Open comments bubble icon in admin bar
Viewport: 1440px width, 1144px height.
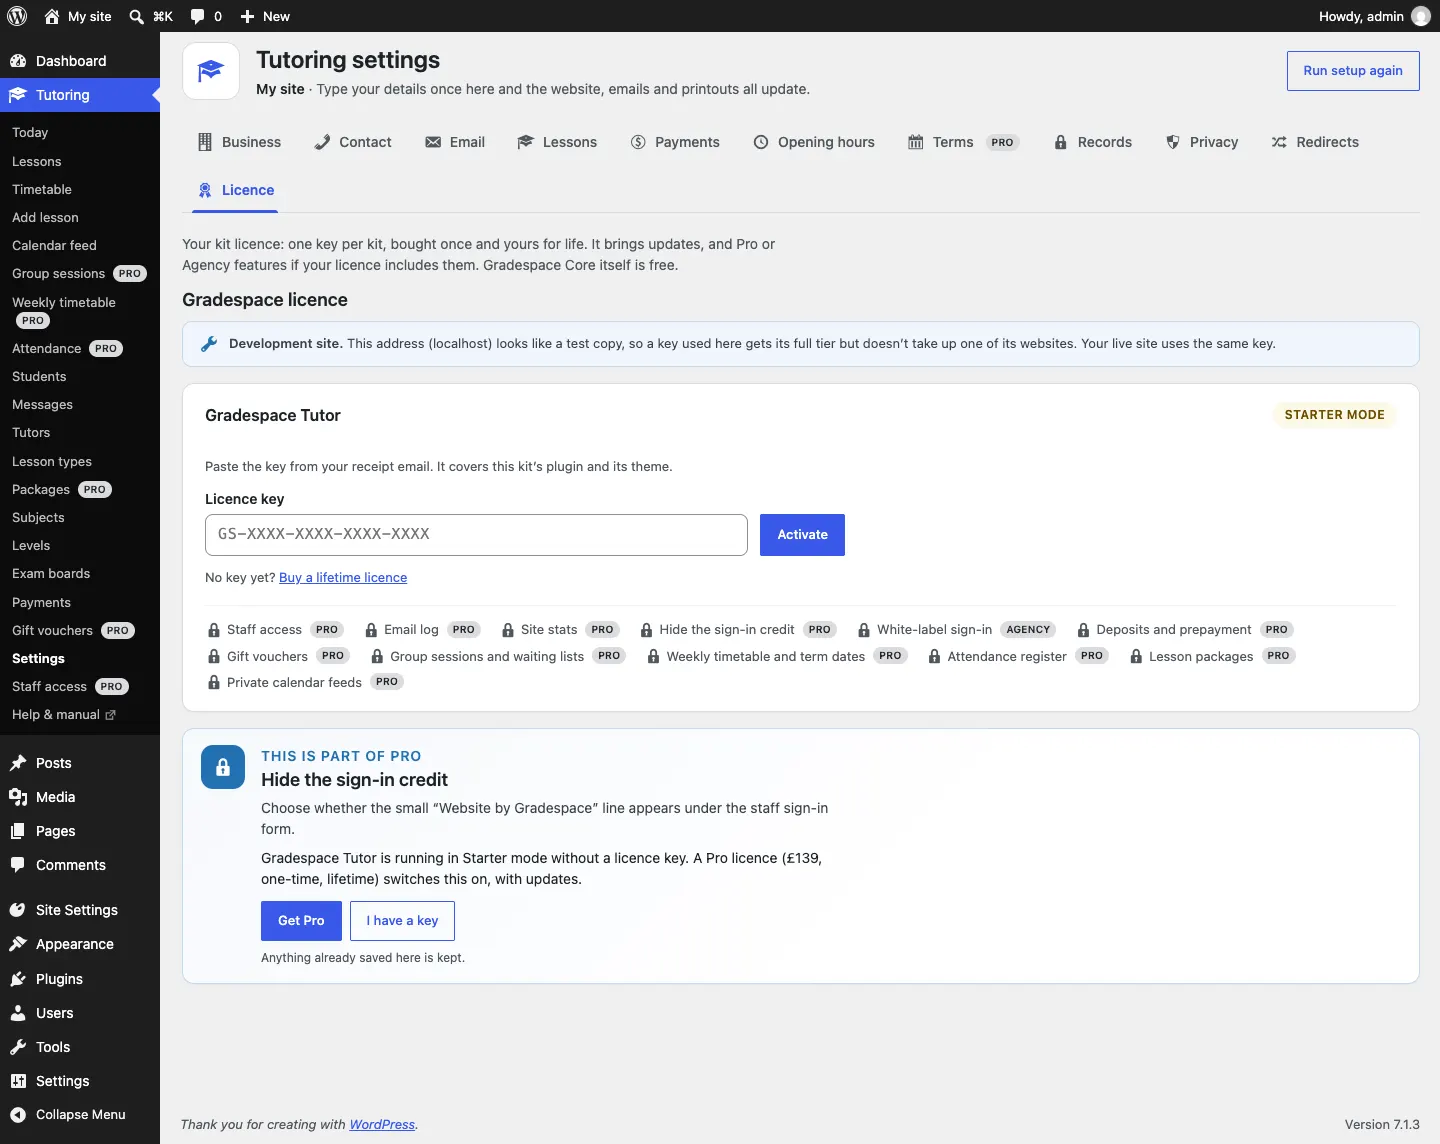click(x=197, y=16)
